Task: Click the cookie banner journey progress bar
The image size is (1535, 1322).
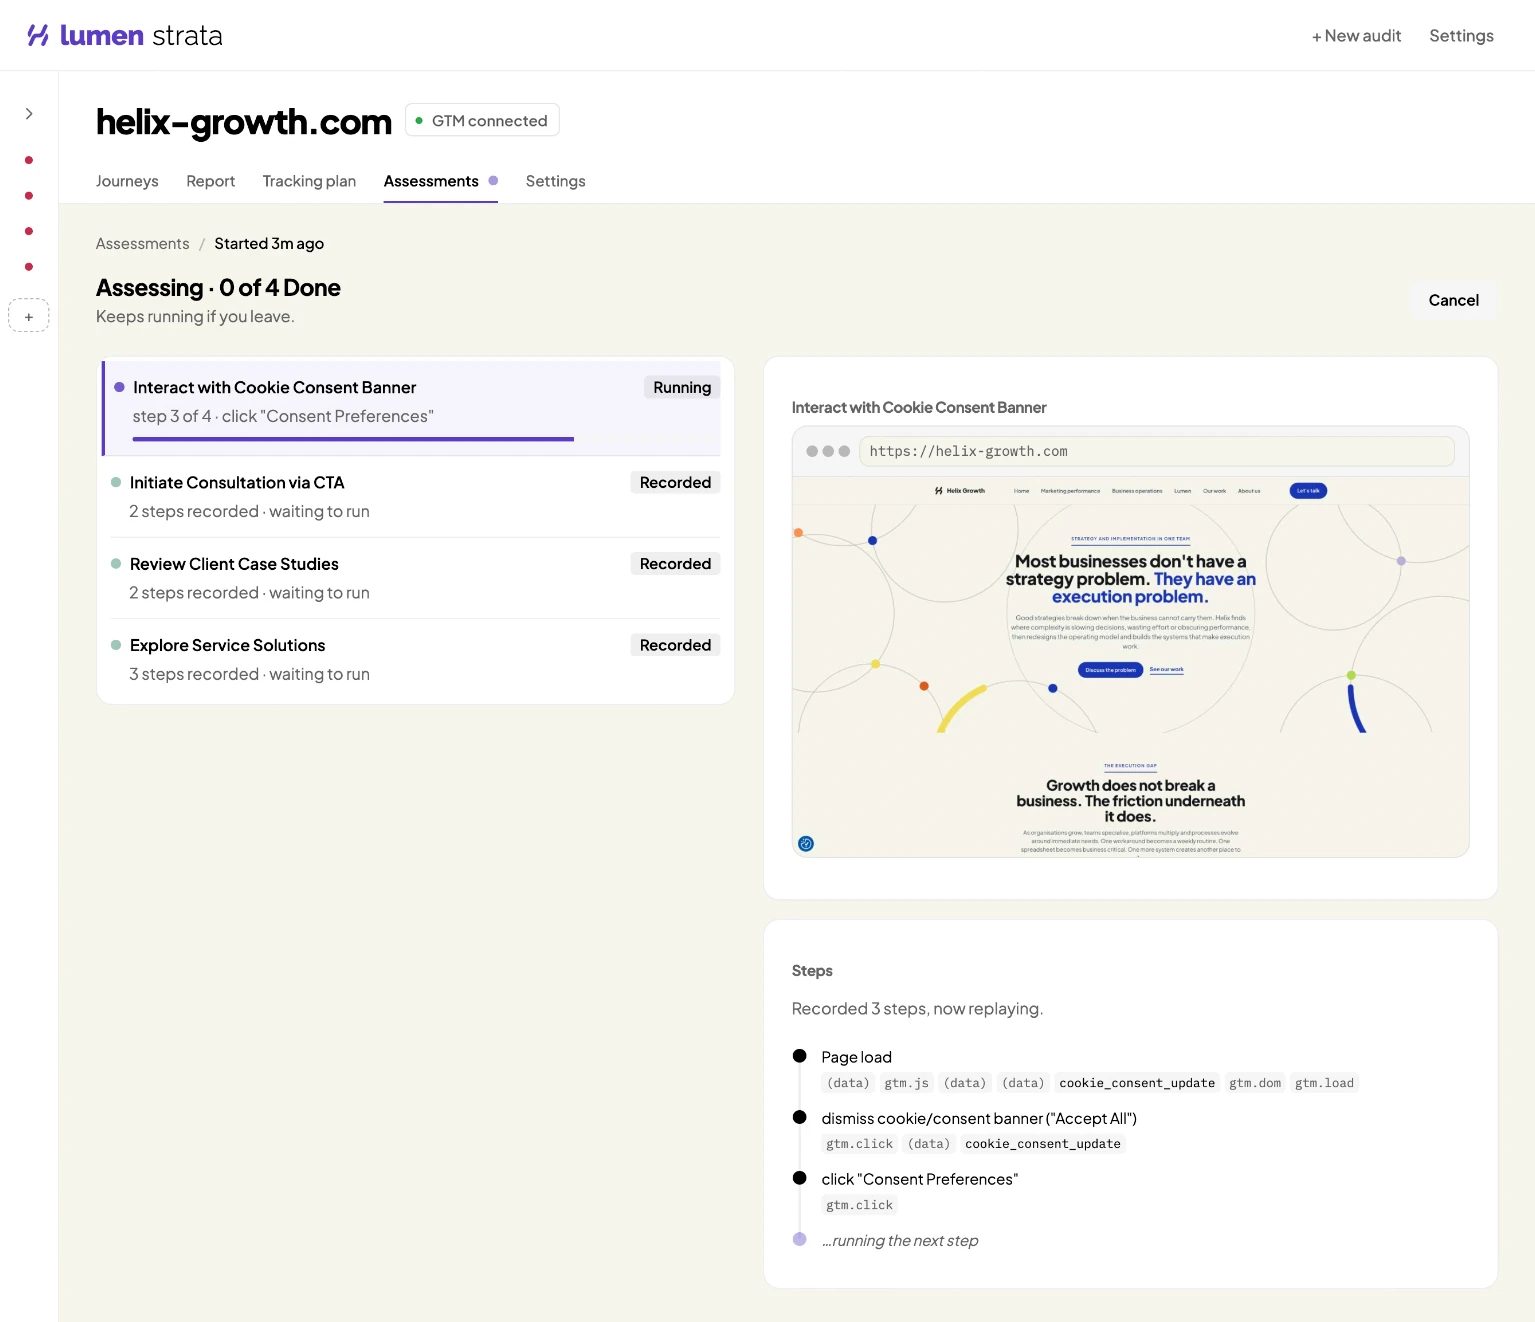Action: click(x=353, y=439)
